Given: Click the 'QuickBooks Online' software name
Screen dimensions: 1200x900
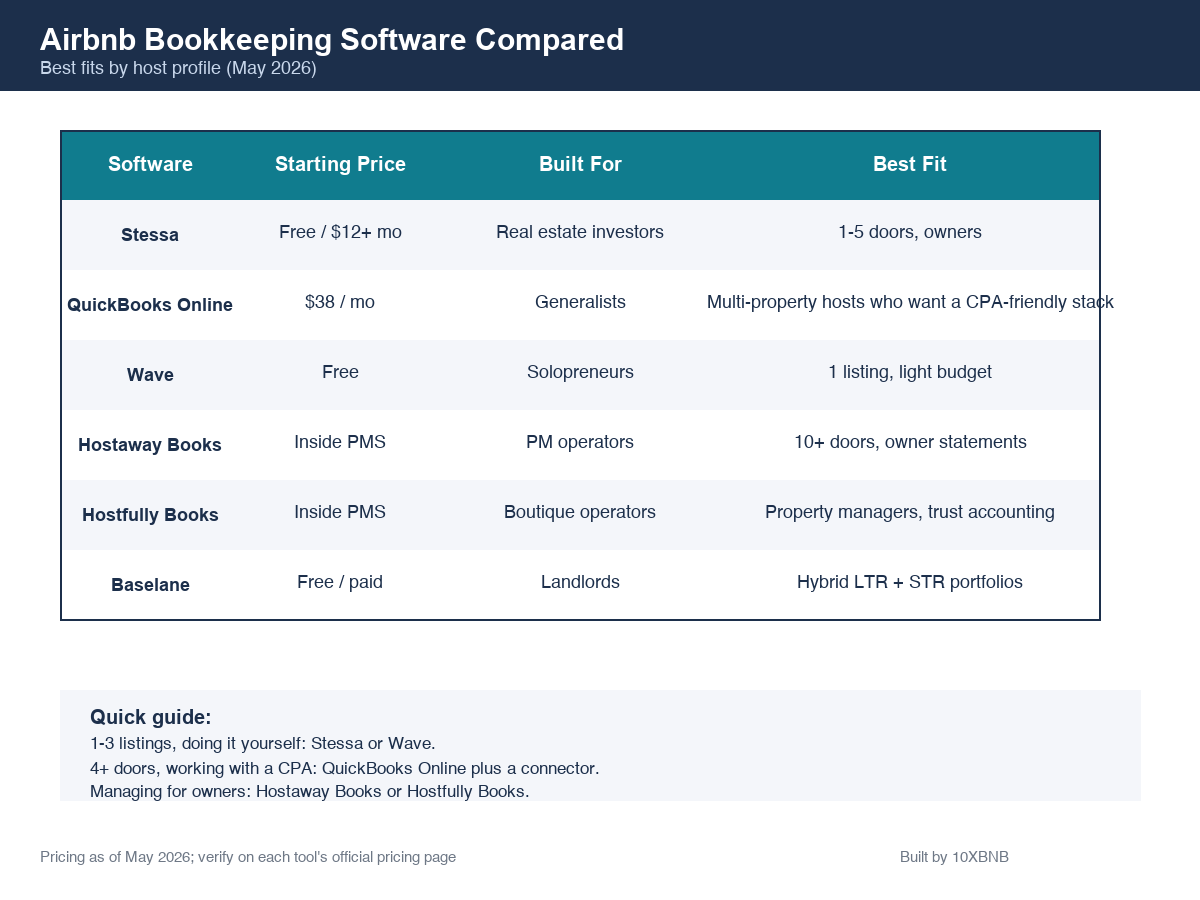Looking at the screenshot, I should pos(150,305).
